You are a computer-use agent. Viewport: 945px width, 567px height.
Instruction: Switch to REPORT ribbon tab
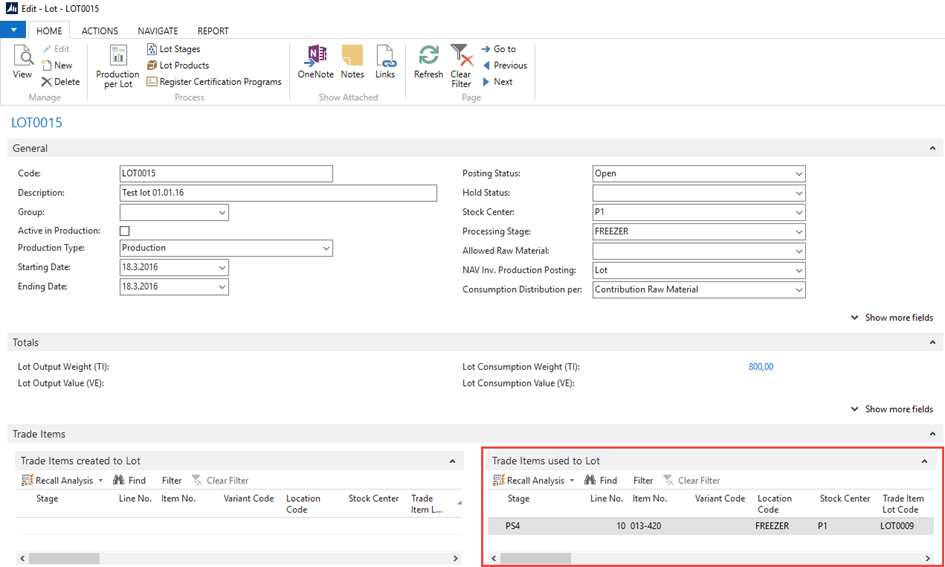[x=213, y=31]
